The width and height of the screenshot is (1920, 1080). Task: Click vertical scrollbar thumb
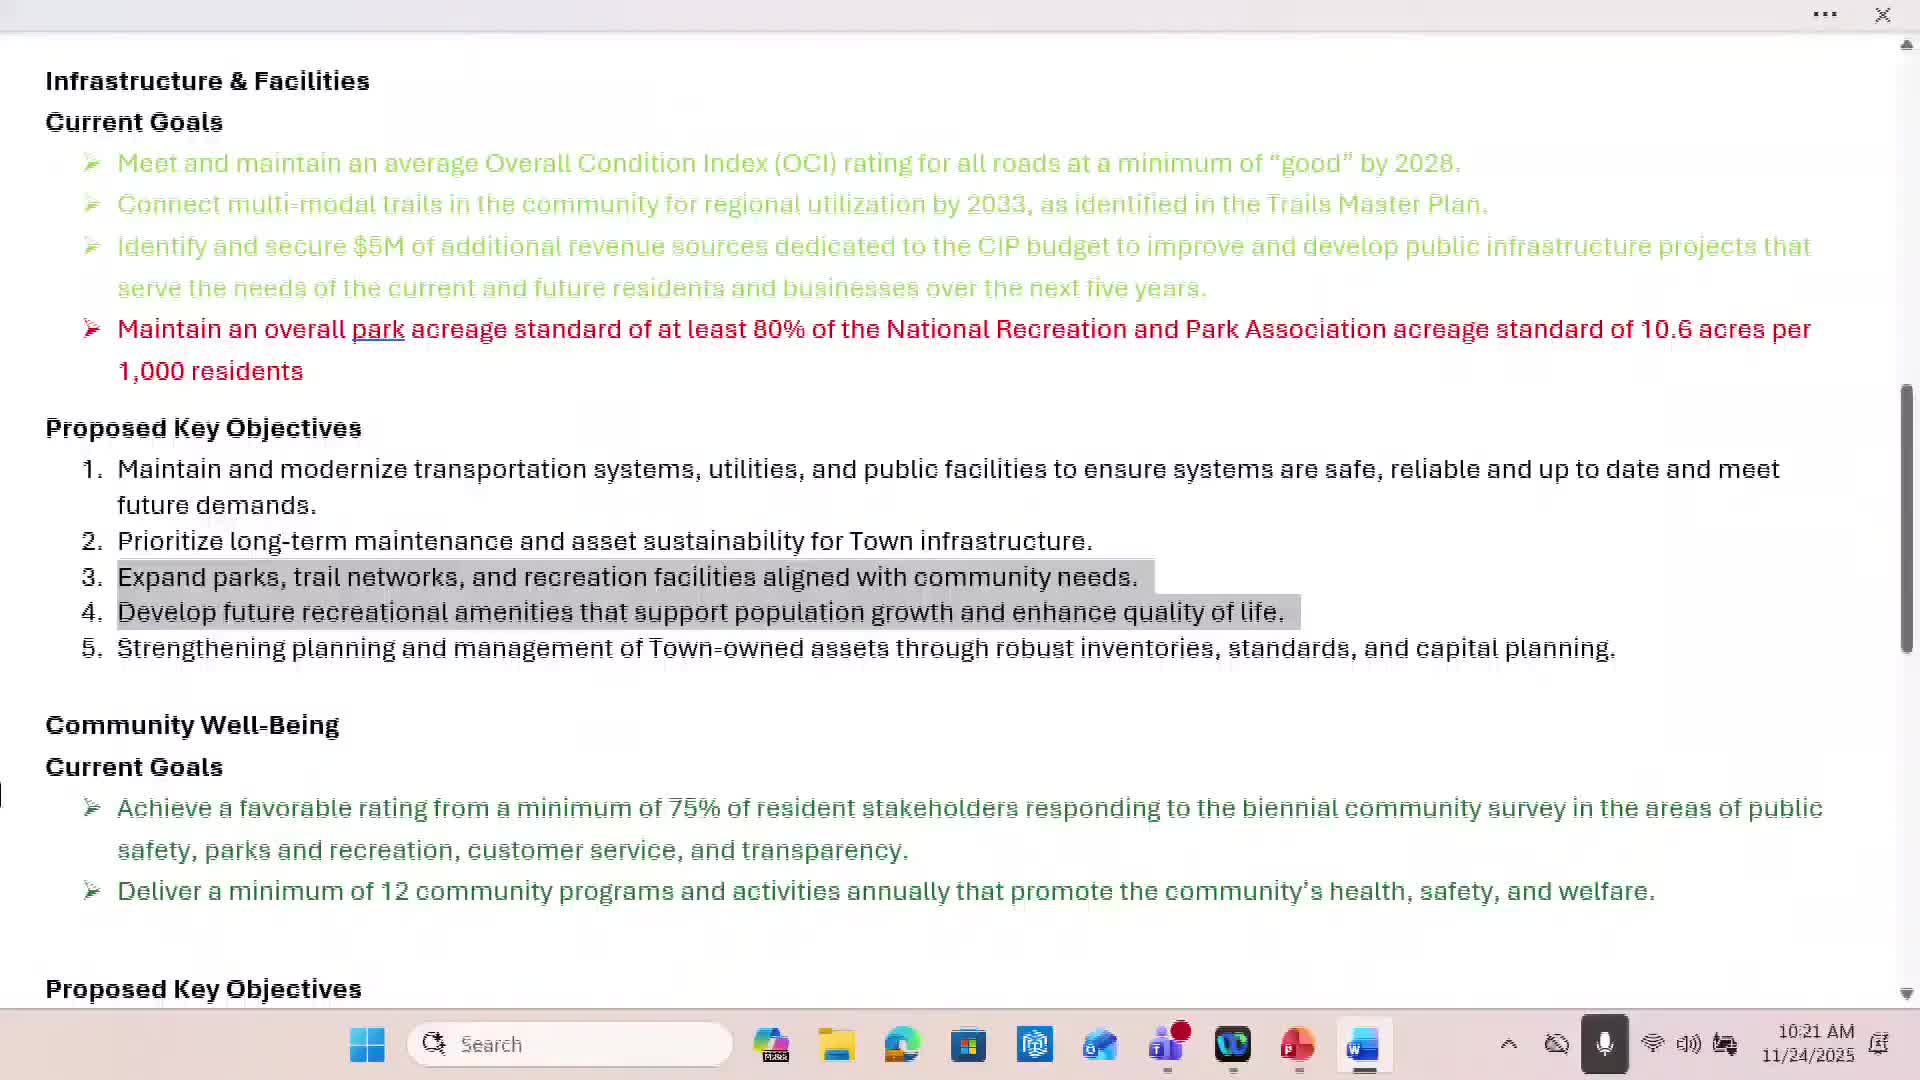1906,518
